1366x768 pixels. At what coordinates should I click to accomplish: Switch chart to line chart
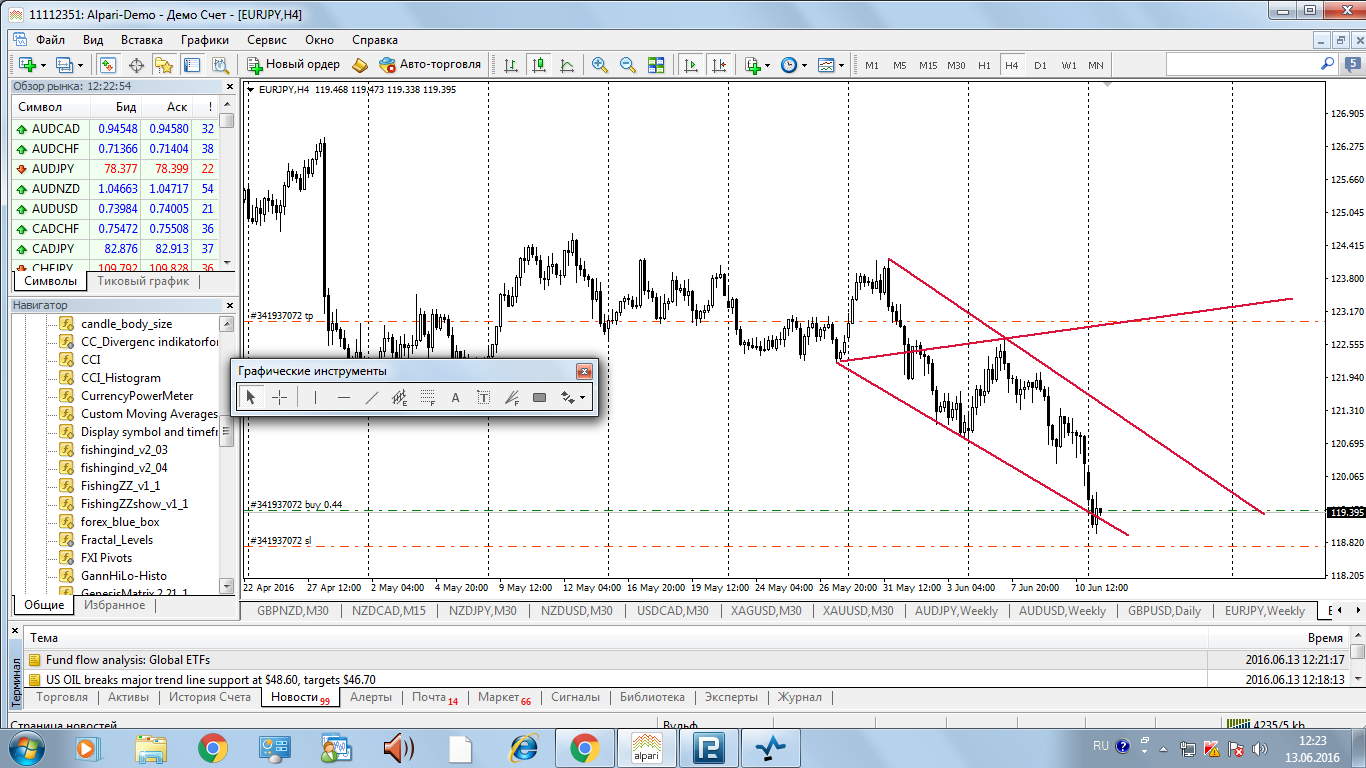coord(567,65)
